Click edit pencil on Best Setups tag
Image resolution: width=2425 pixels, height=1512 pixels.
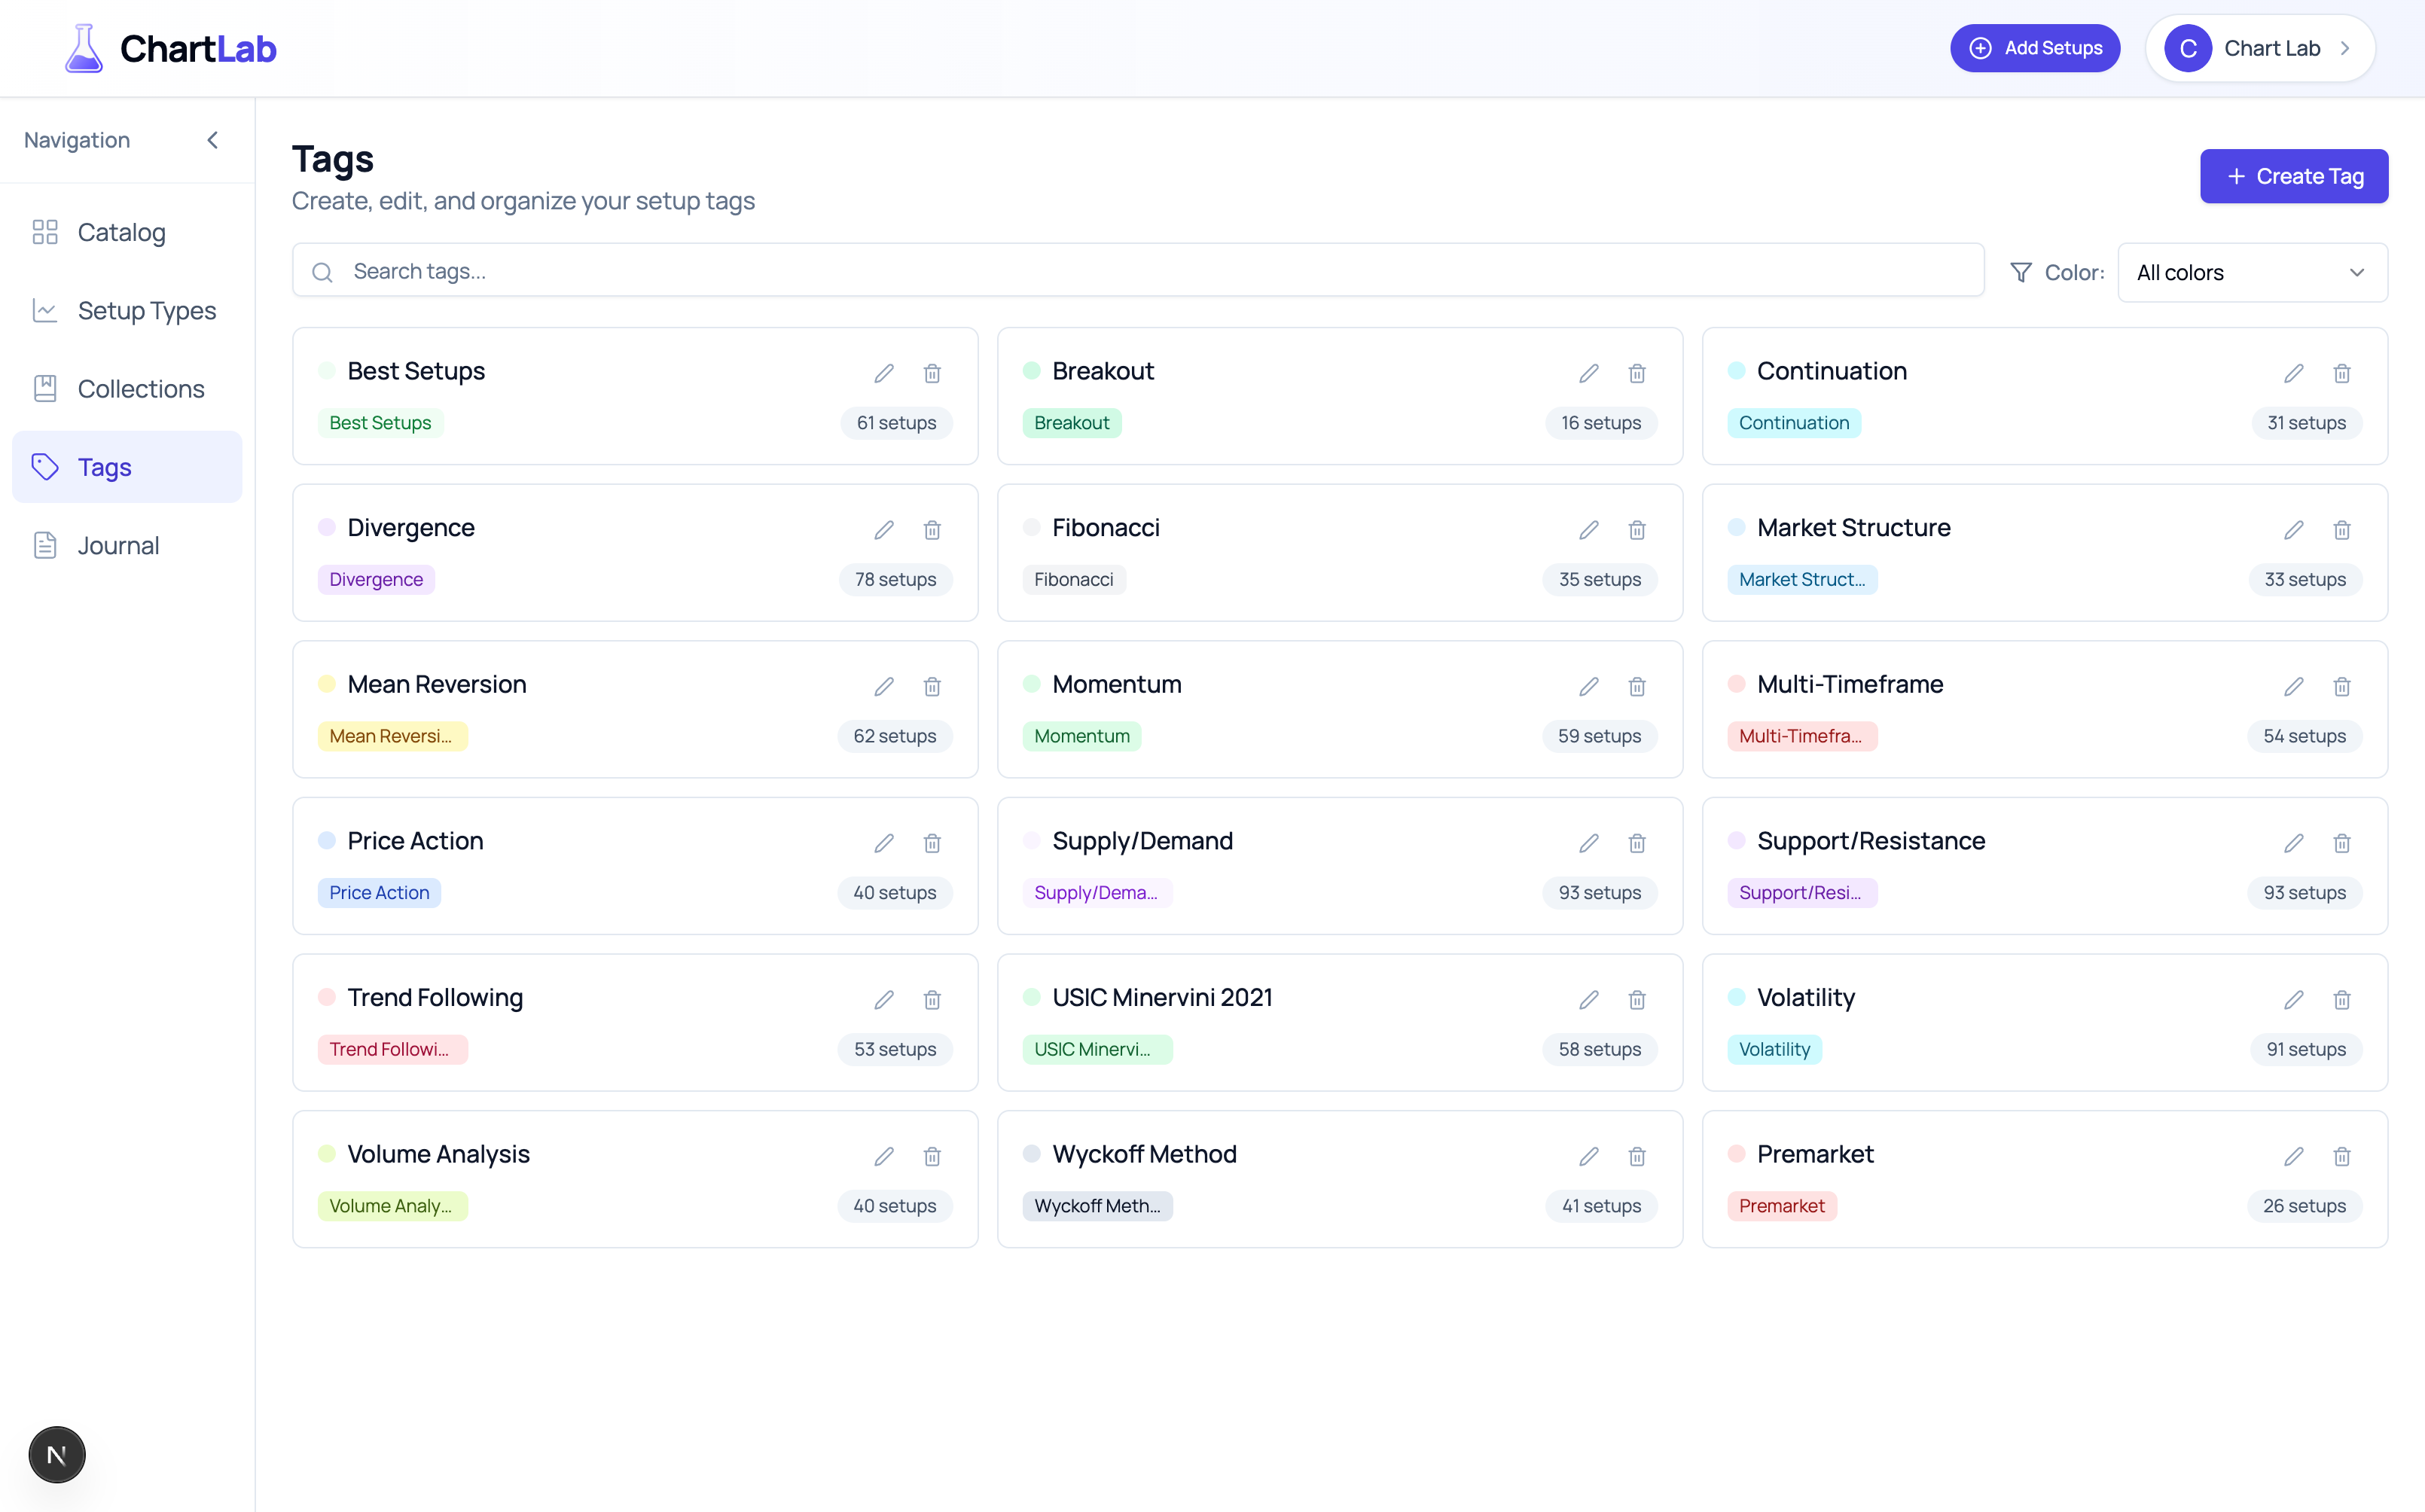tap(884, 373)
